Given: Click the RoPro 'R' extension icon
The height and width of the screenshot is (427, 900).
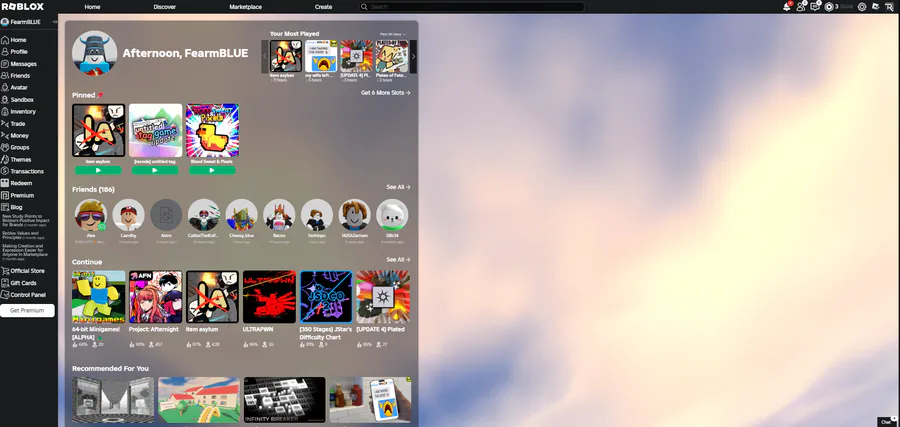Looking at the screenshot, I should click(889, 7).
